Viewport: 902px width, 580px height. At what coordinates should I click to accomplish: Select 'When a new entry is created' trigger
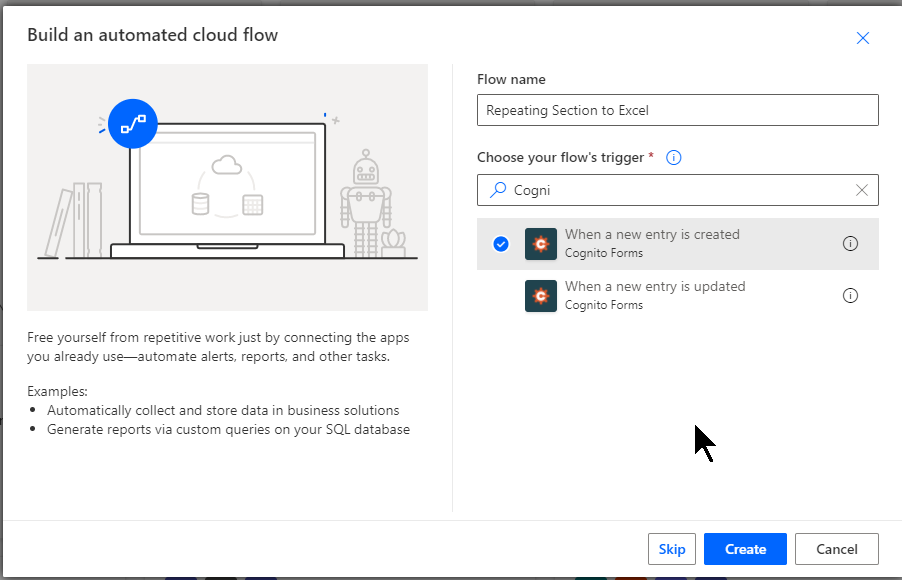coord(652,235)
